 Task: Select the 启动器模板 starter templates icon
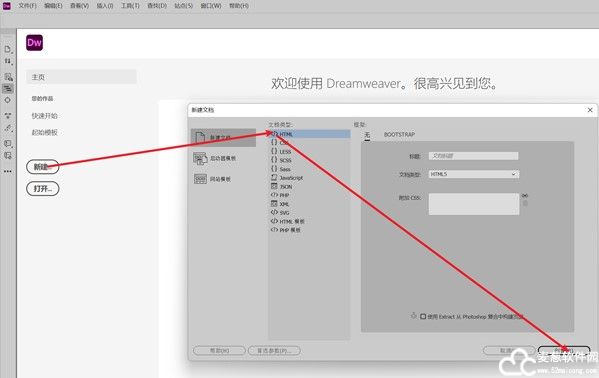[x=200, y=158]
